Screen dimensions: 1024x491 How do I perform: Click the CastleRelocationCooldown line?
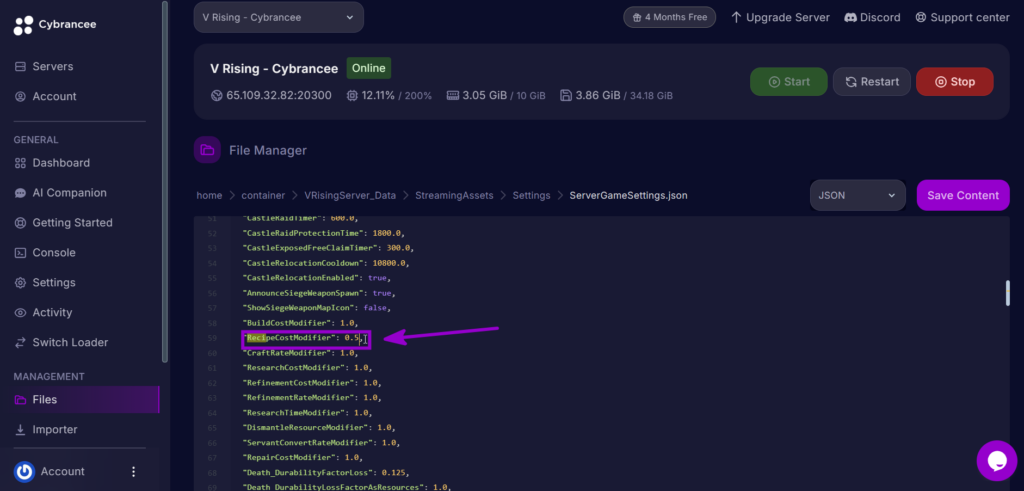327,263
